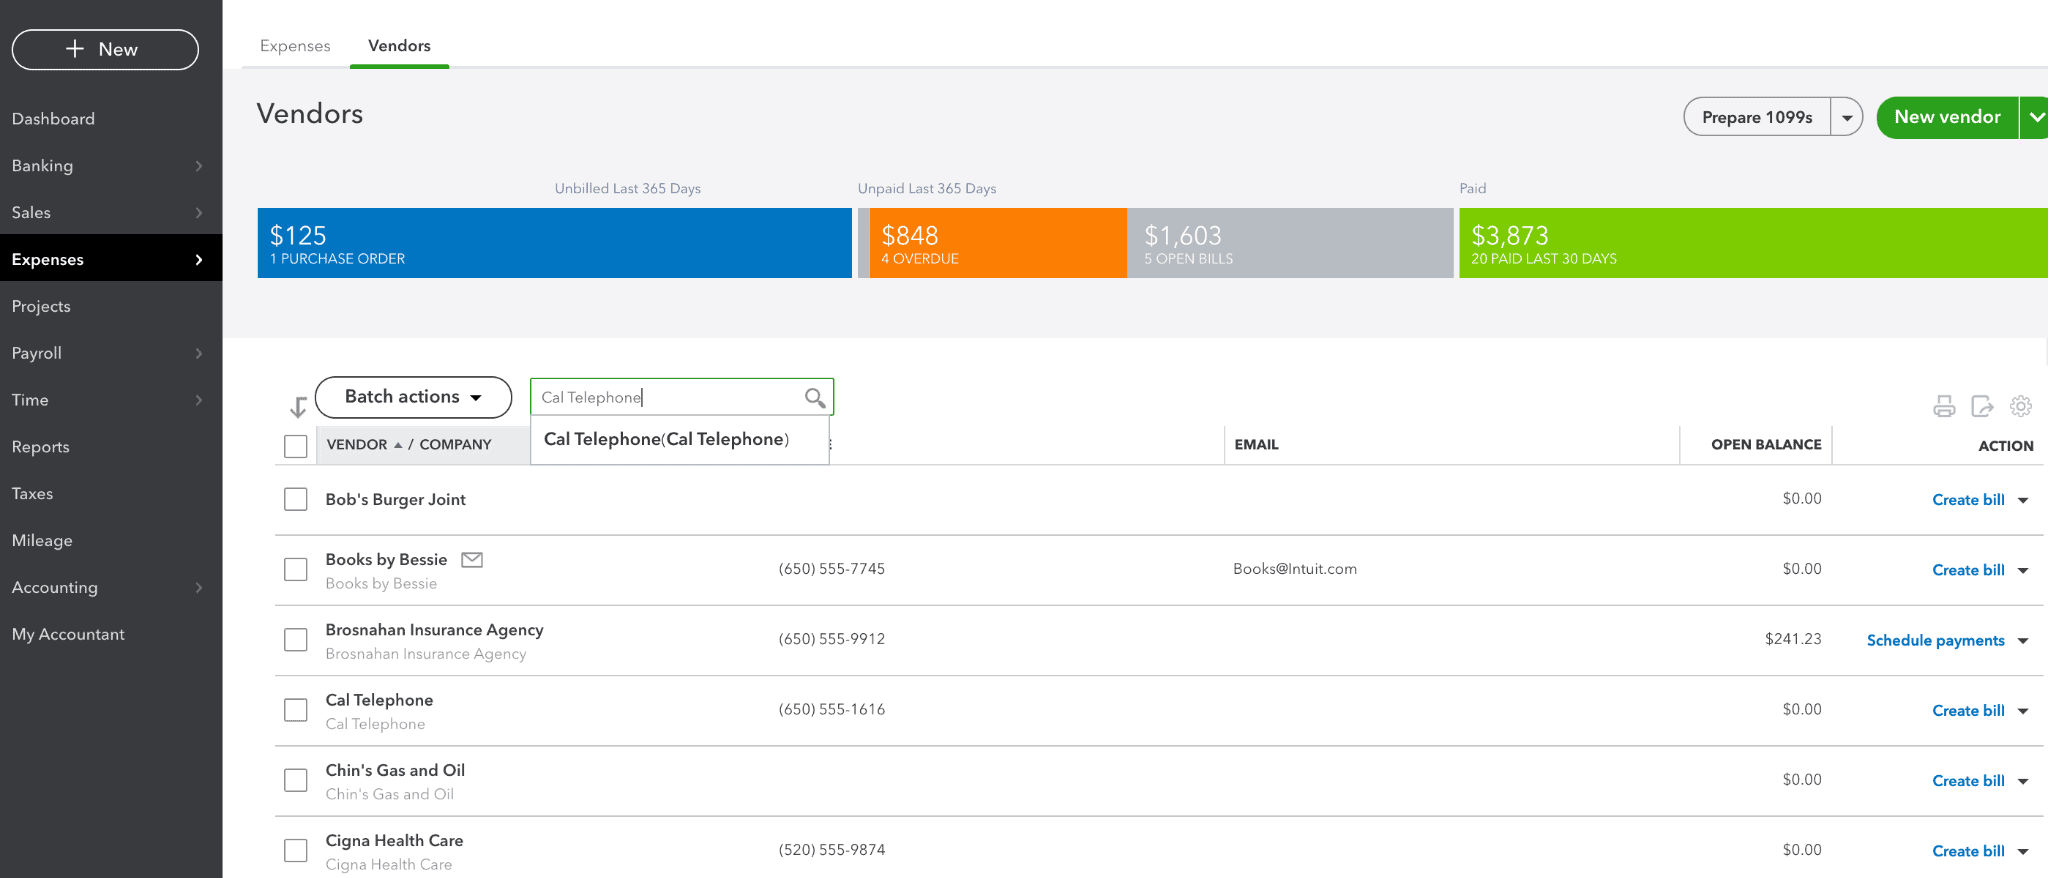The width and height of the screenshot is (2048, 878).
Task: Click the (520) 555-9874 phone number
Action: pos(832,850)
